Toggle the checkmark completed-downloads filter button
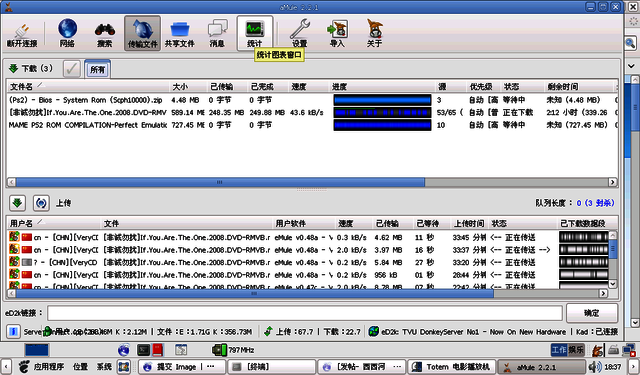The width and height of the screenshot is (640, 375). click(x=72, y=69)
